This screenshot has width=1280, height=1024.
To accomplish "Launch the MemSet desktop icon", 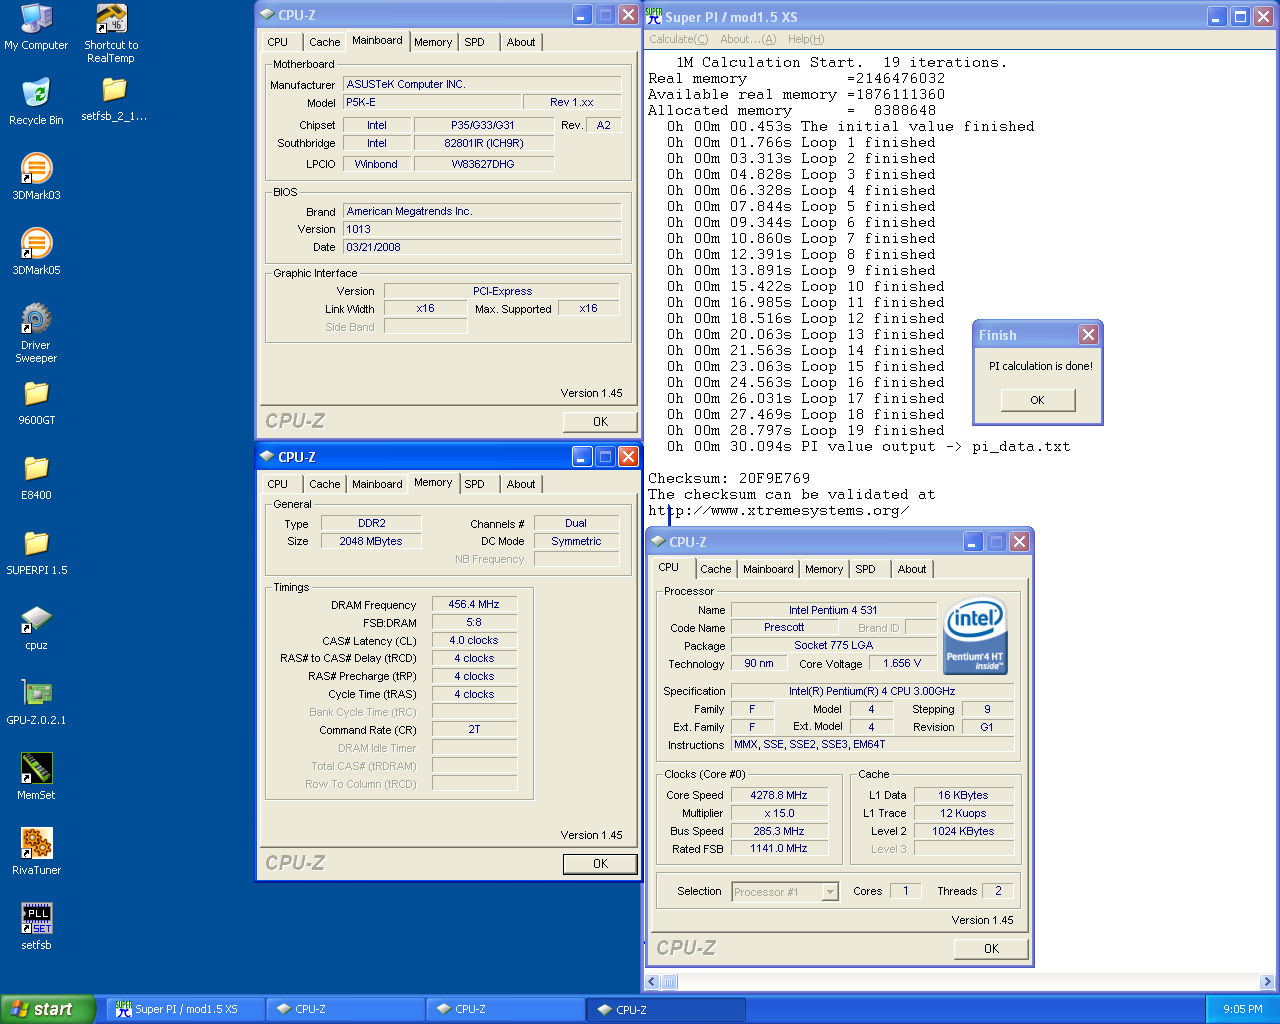I will tap(36, 777).
